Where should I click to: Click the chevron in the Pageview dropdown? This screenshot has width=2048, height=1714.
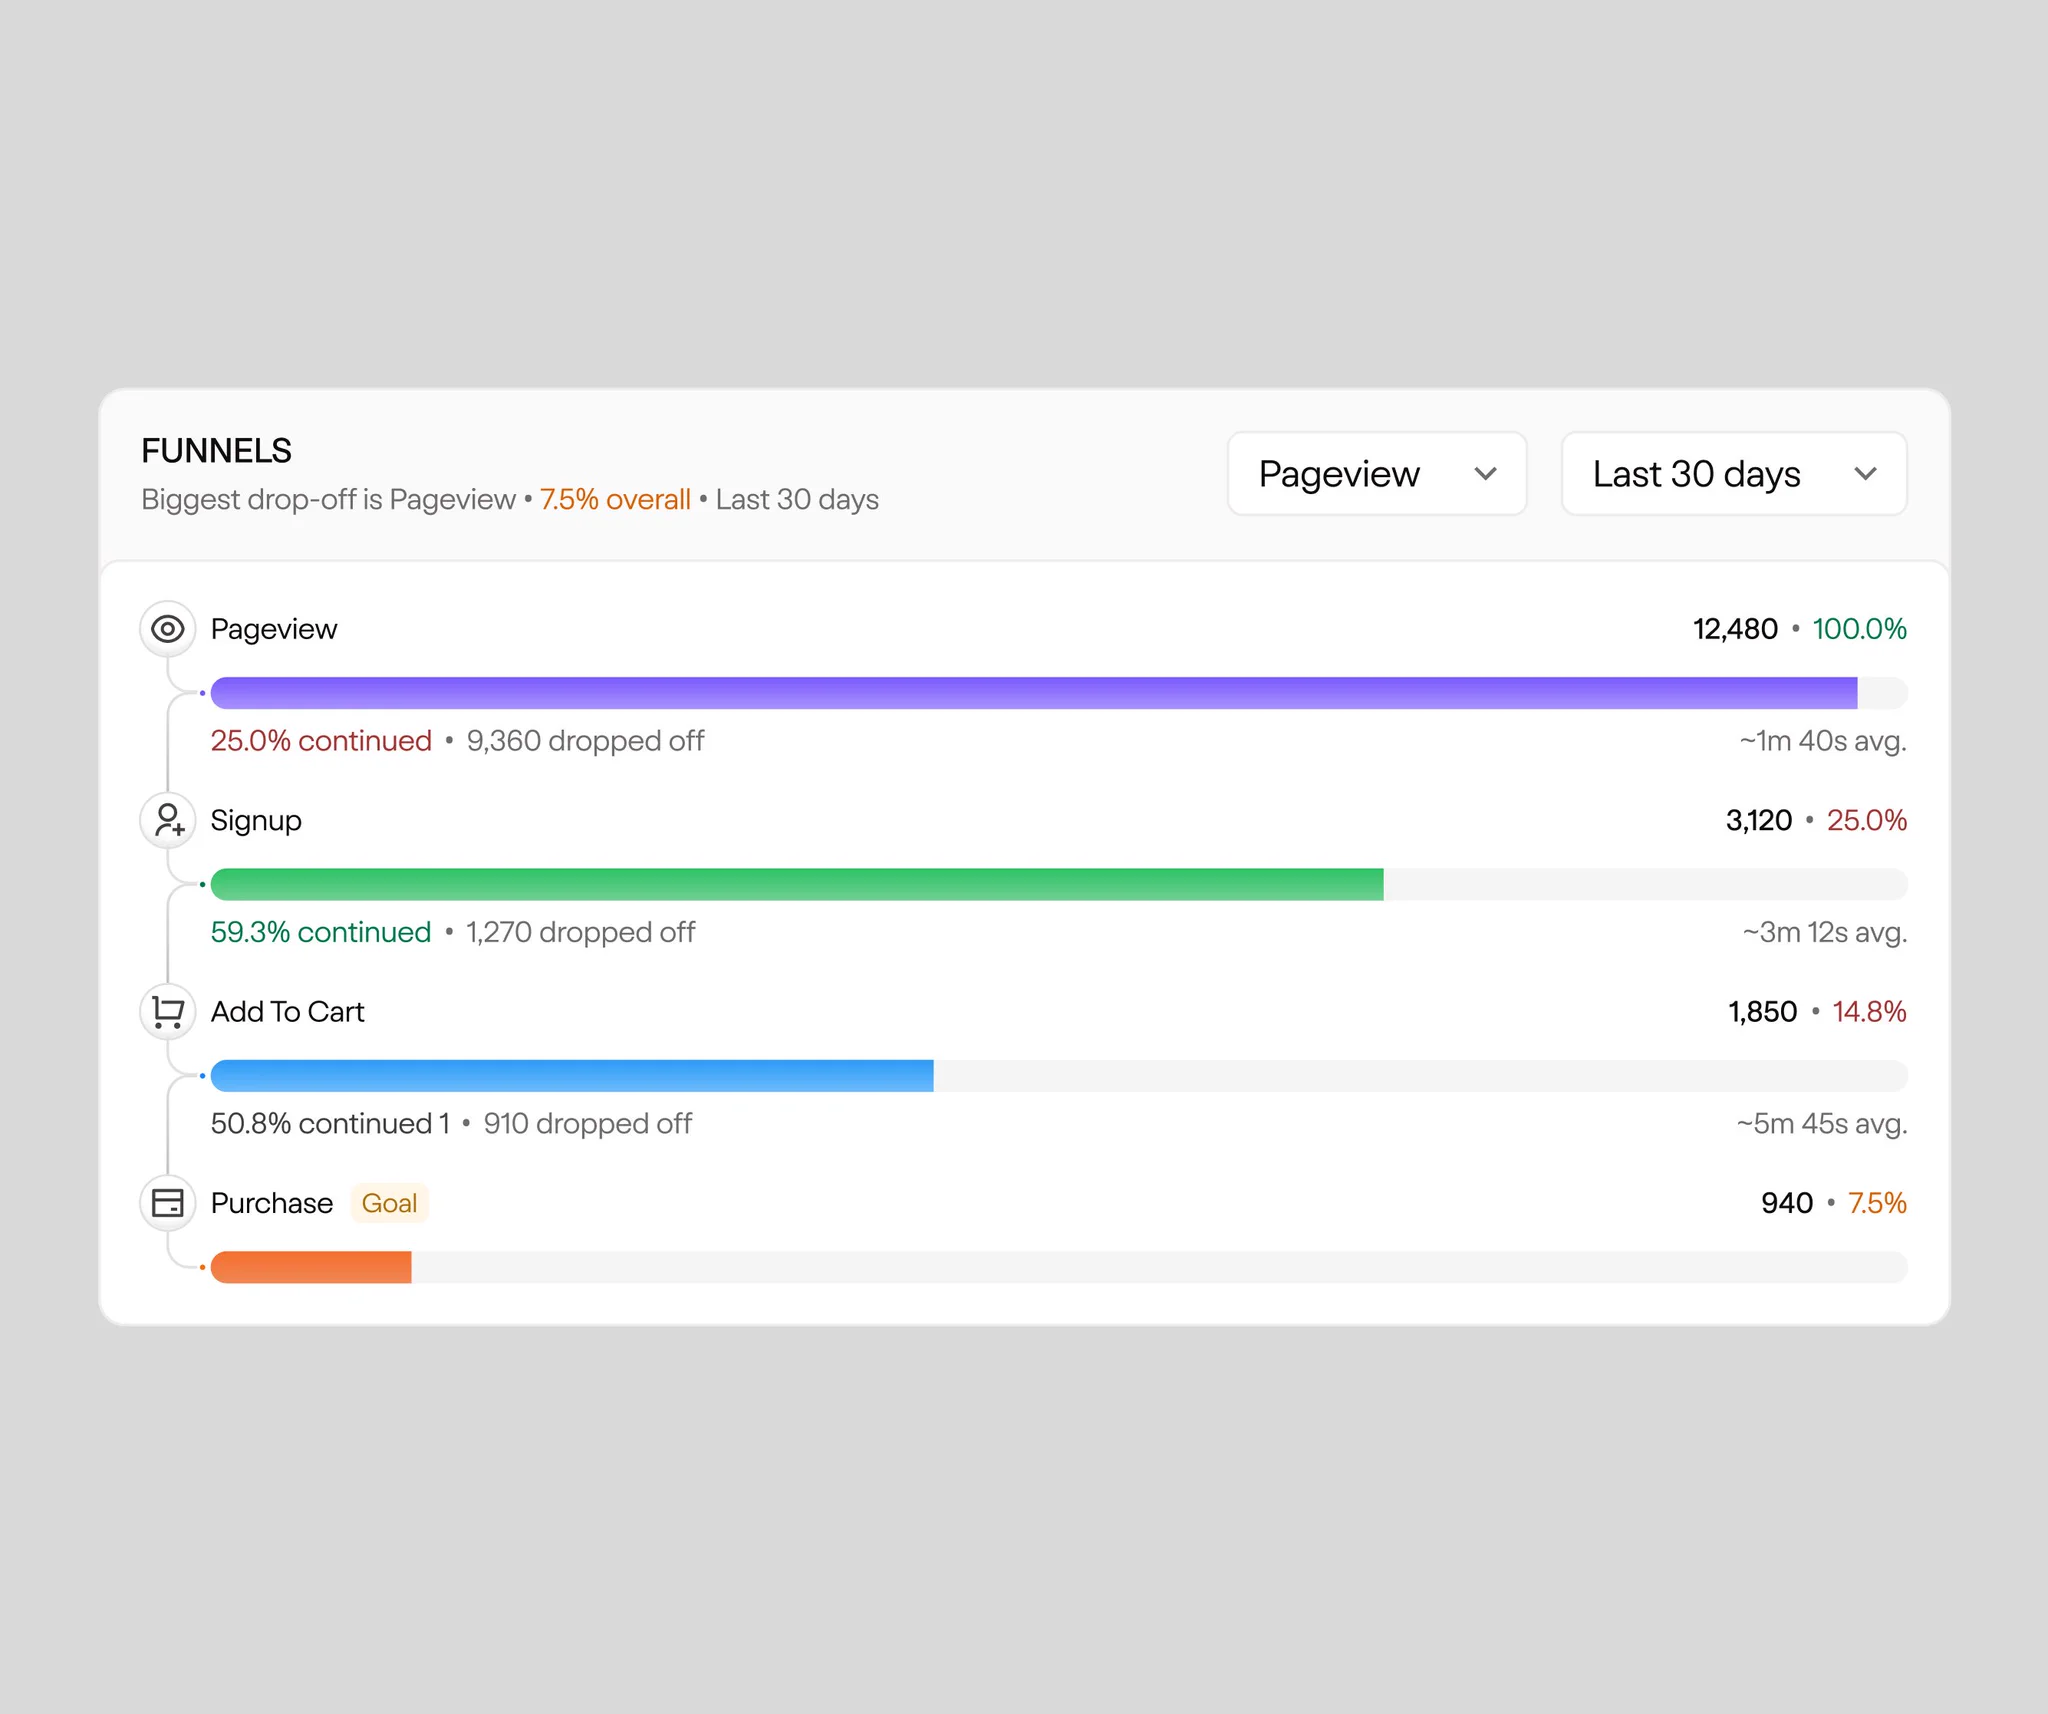tap(1485, 474)
